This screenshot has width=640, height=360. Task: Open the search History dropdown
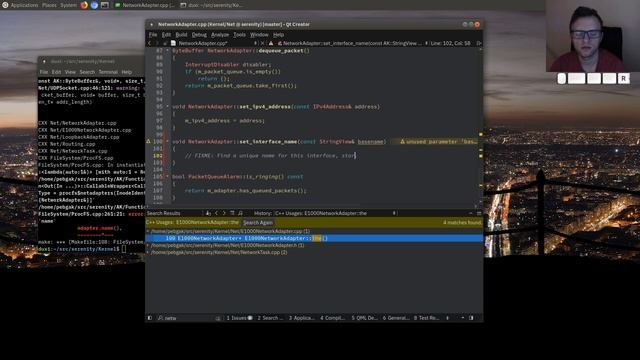[x=336, y=213]
